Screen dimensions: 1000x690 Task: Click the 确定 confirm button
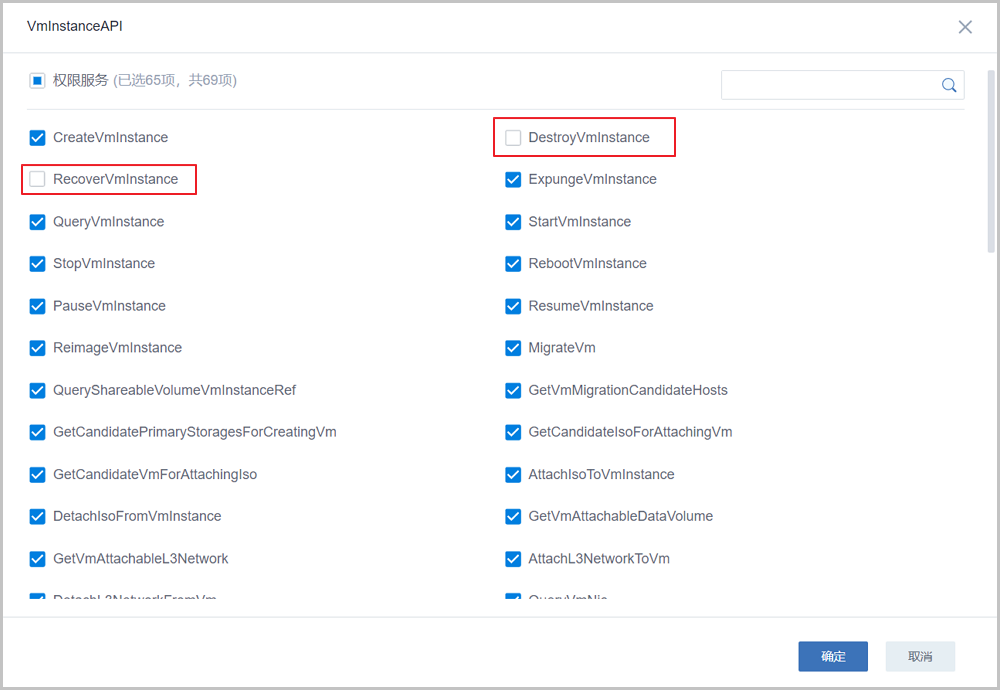pos(833,656)
